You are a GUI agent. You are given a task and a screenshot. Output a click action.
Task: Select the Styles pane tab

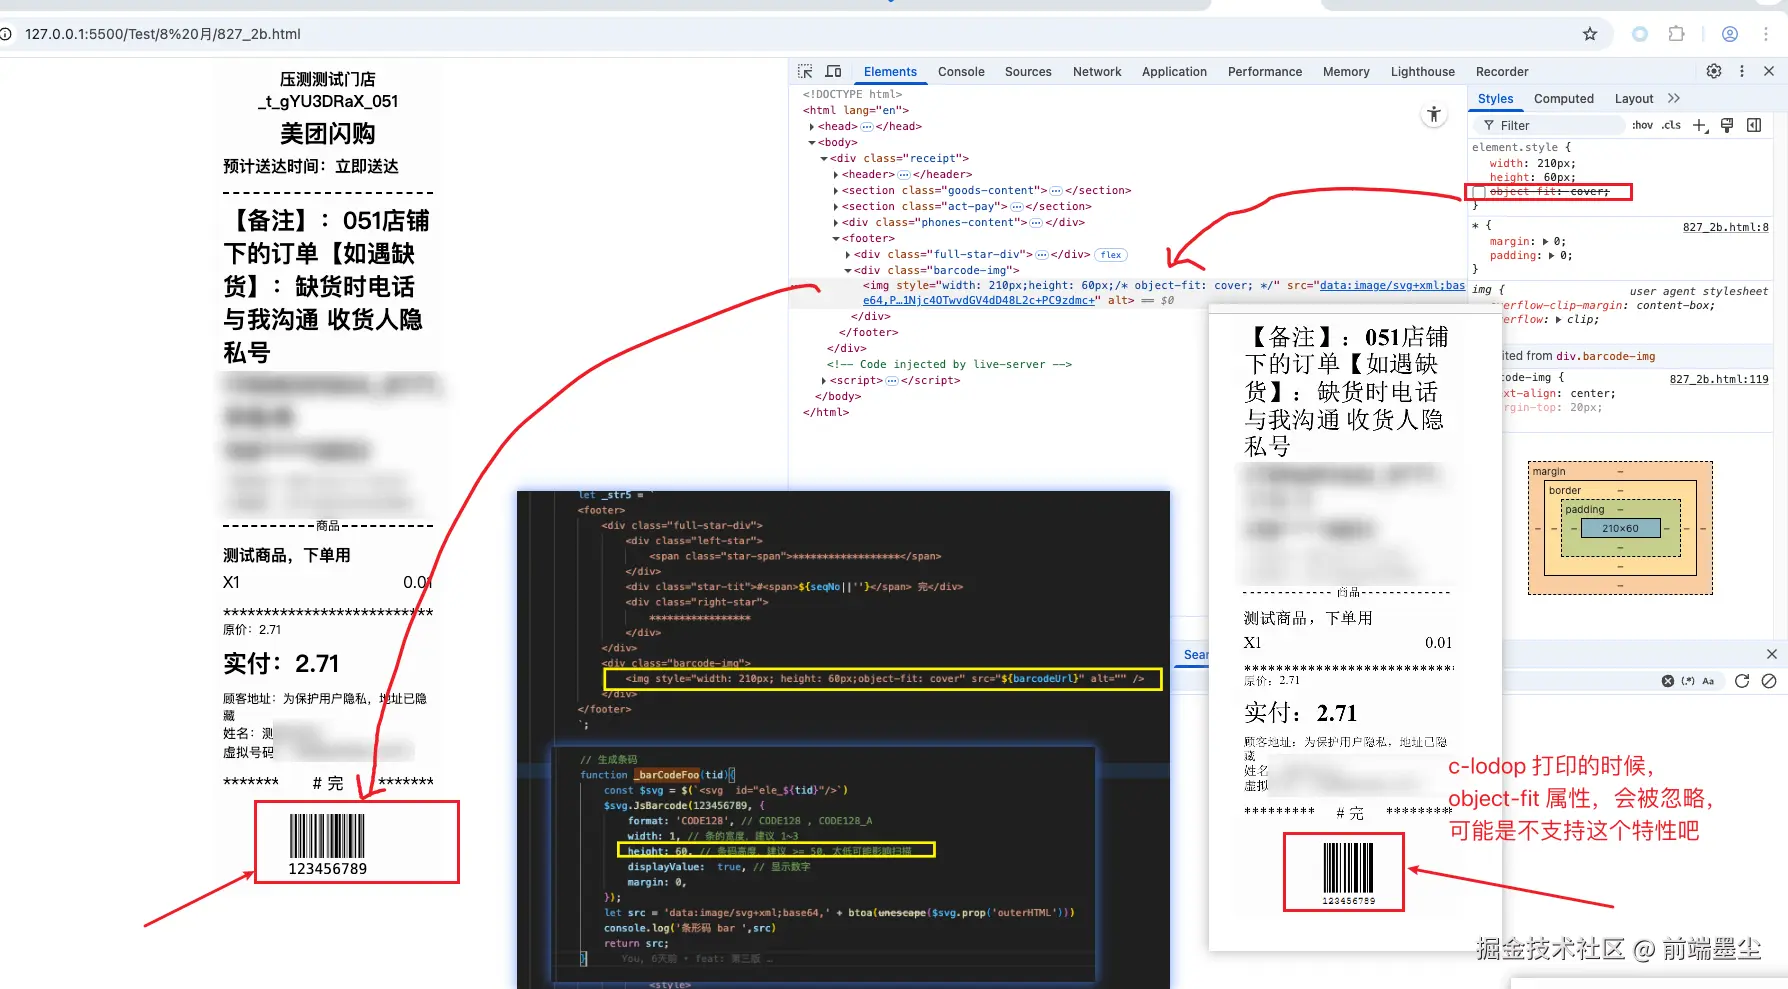(1495, 99)
